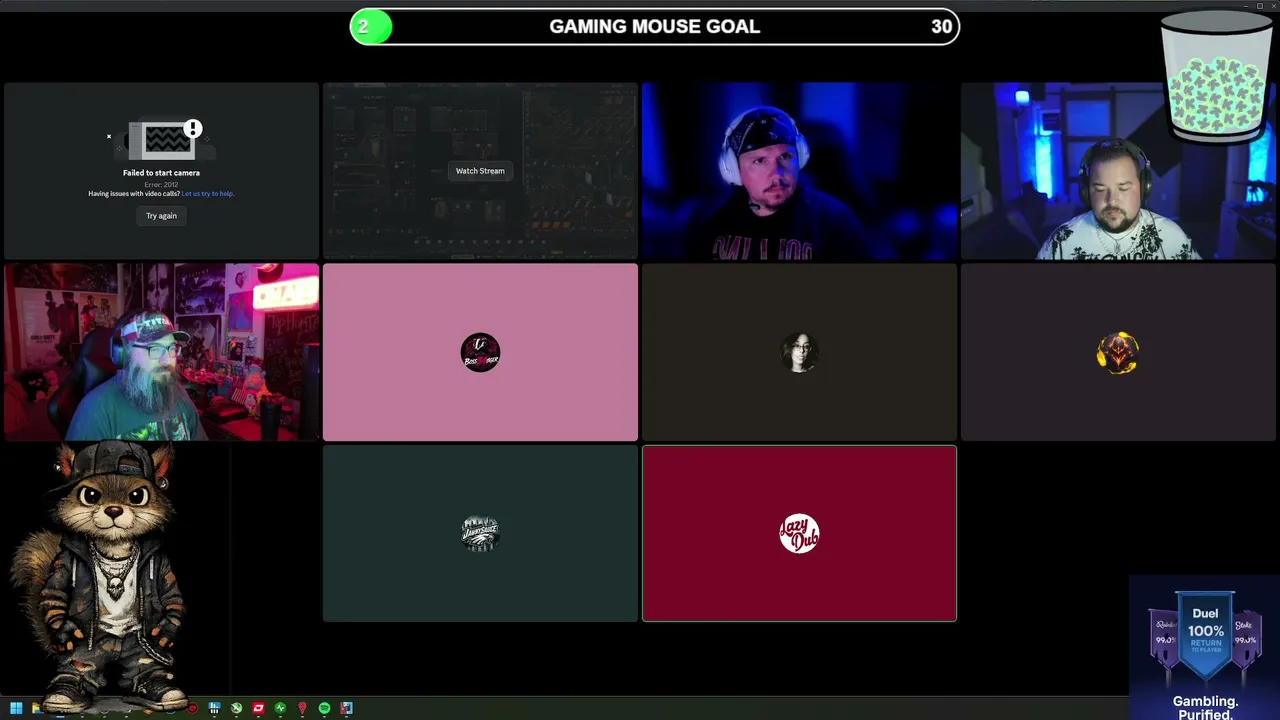Select the bearded streamer video tile
This screenshot has width=1280, height=720.
[x=161, y=352]
